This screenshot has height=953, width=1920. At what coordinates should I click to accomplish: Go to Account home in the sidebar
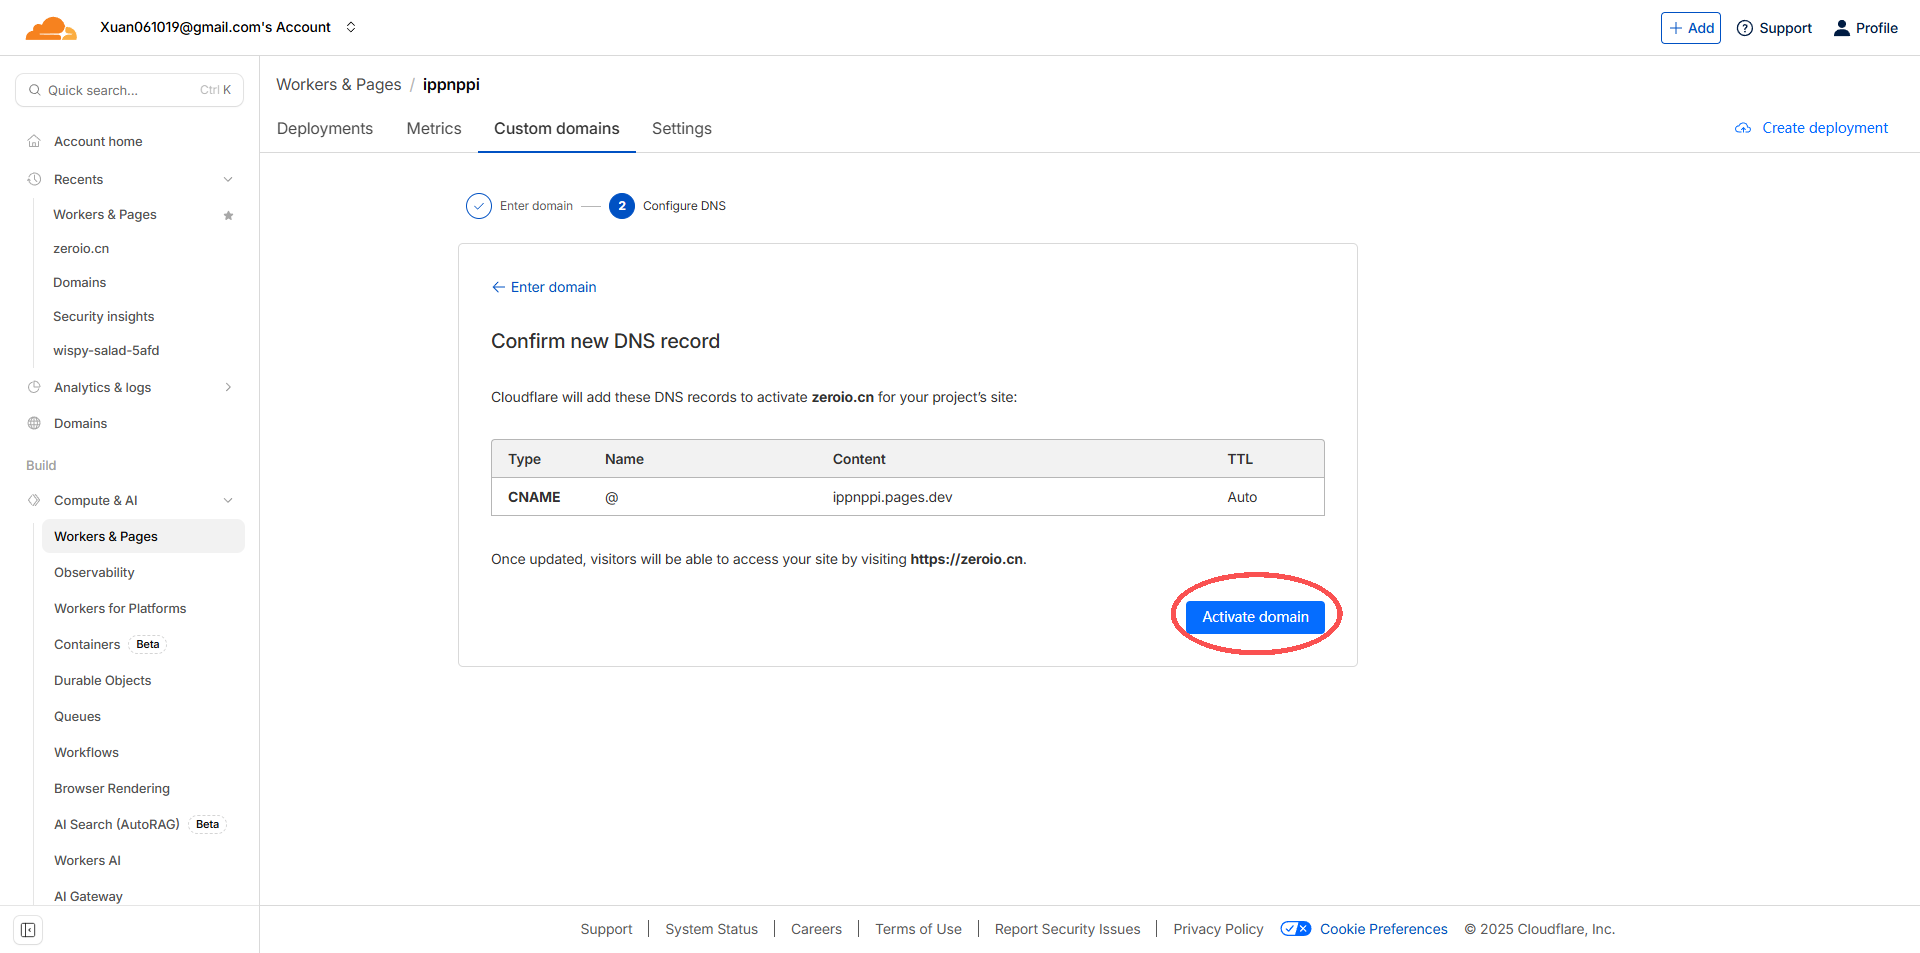[98, 141]
